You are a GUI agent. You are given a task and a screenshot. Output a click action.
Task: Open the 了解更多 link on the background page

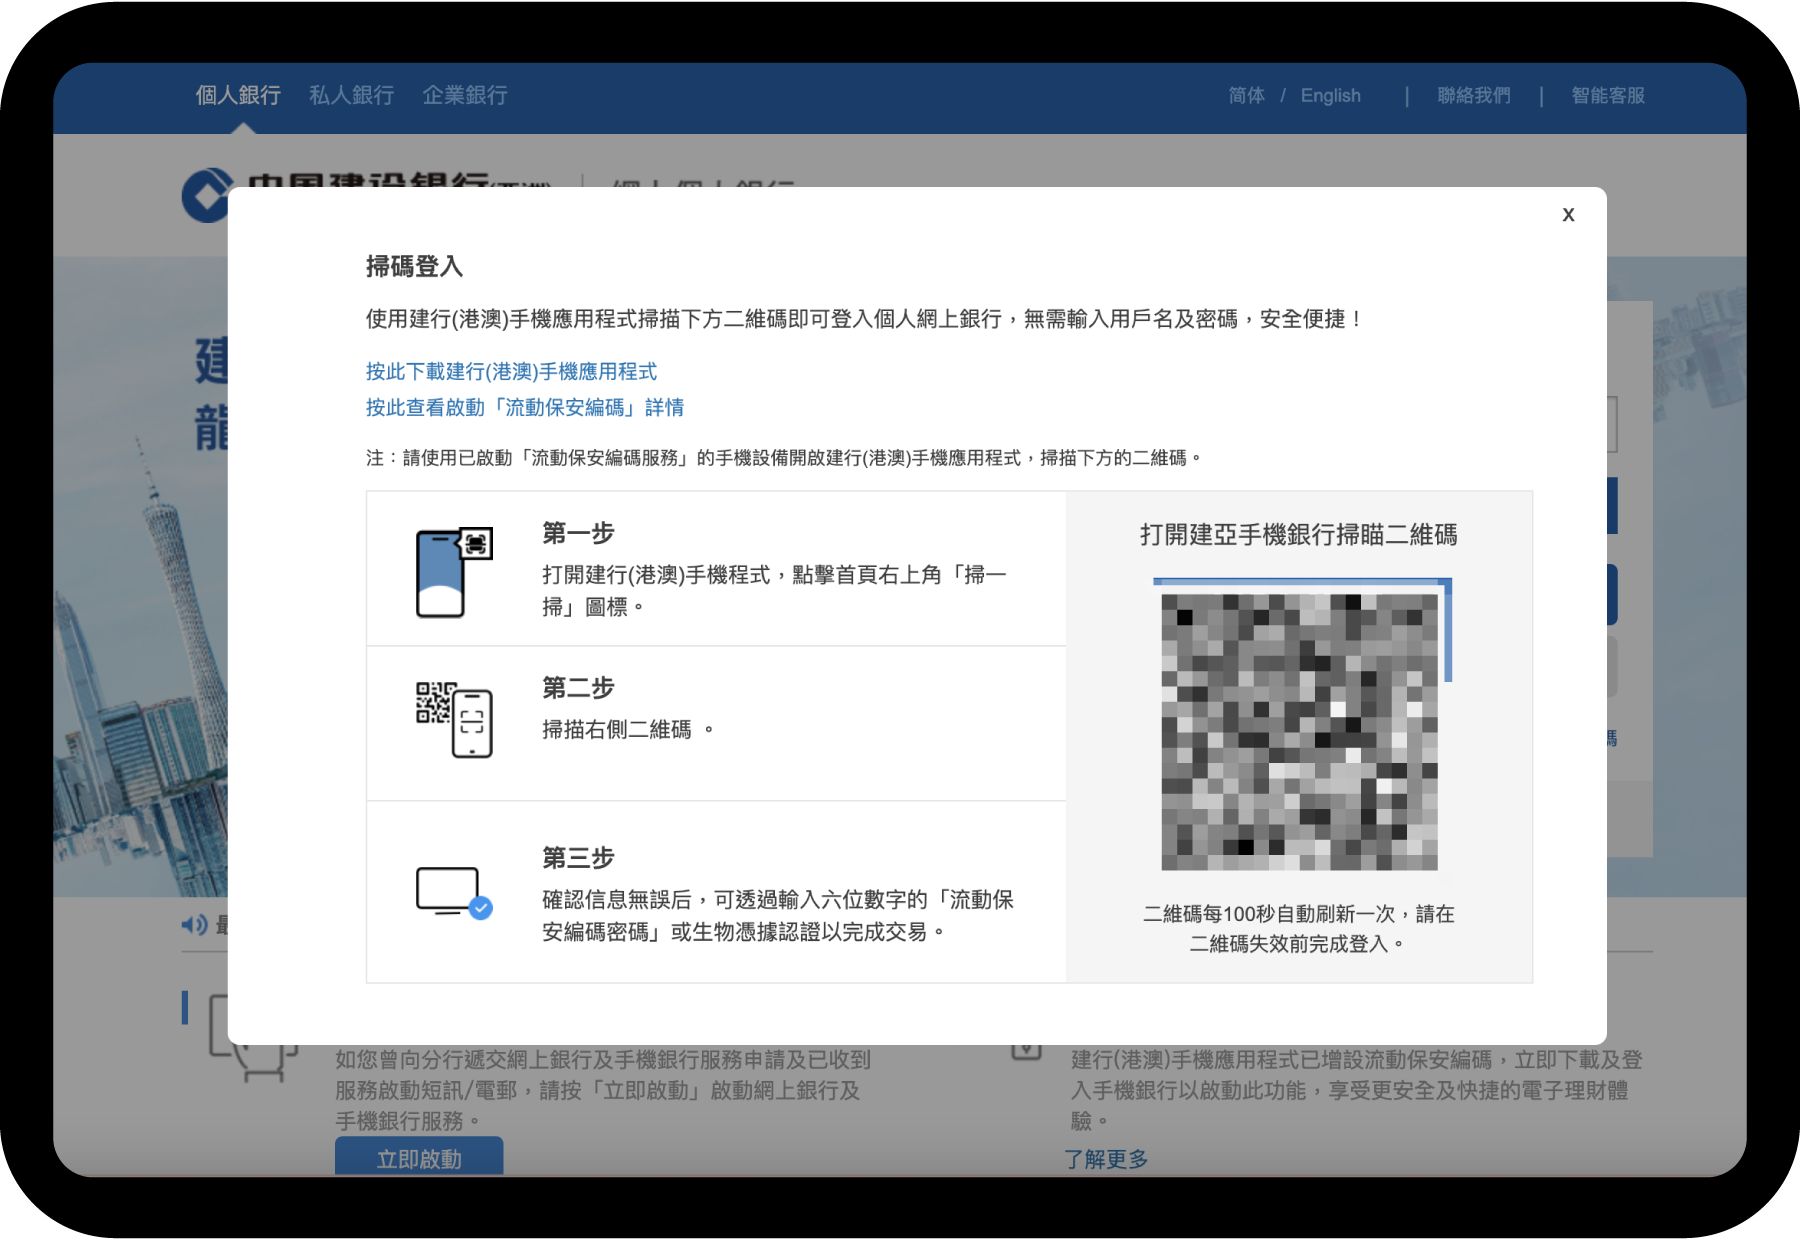(x=1106, y=1159)
